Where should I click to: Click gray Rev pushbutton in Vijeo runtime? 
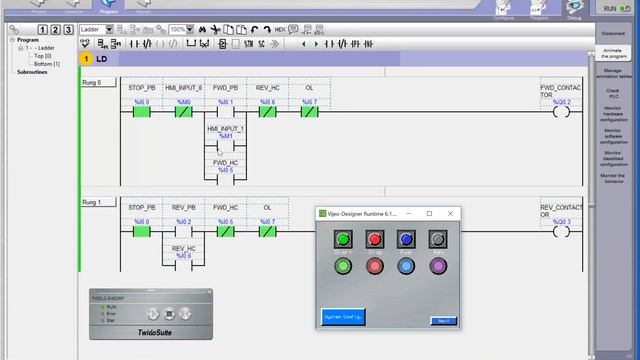(x=438, y=240)
